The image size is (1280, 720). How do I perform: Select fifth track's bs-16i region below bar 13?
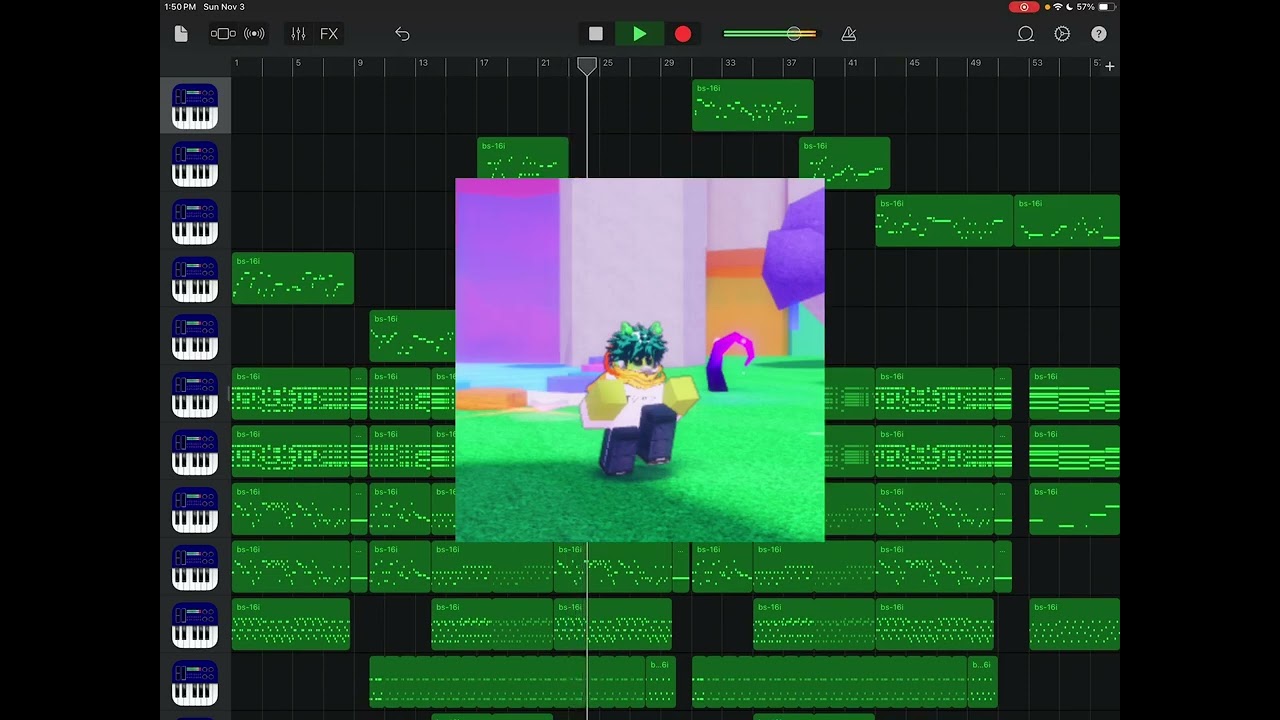(x=413, y=336)
